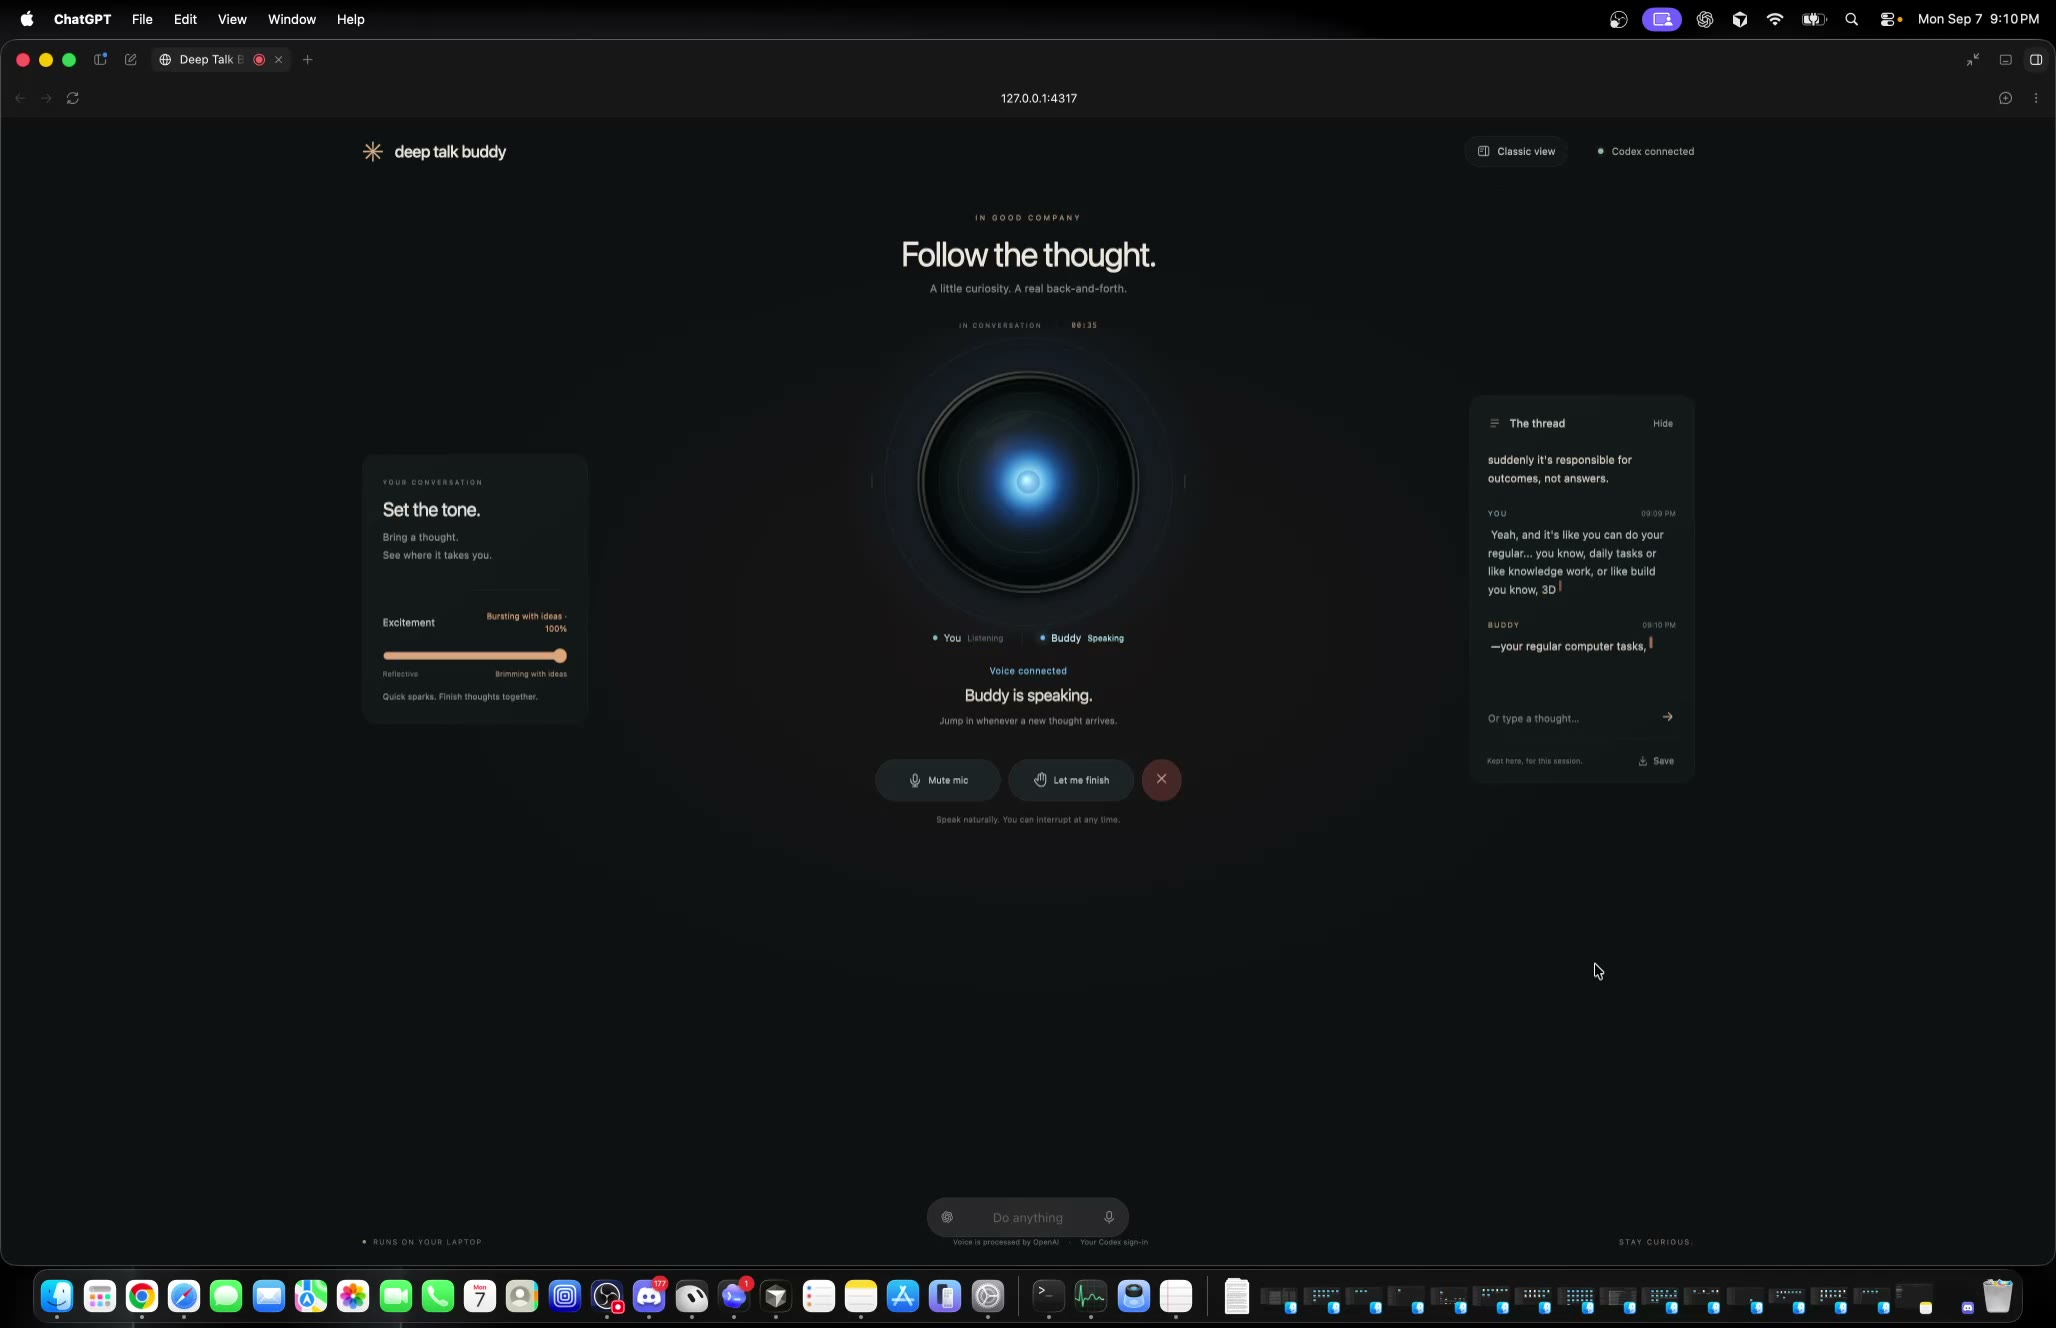
Task: Open the Help menu
Action: [350, 19]
